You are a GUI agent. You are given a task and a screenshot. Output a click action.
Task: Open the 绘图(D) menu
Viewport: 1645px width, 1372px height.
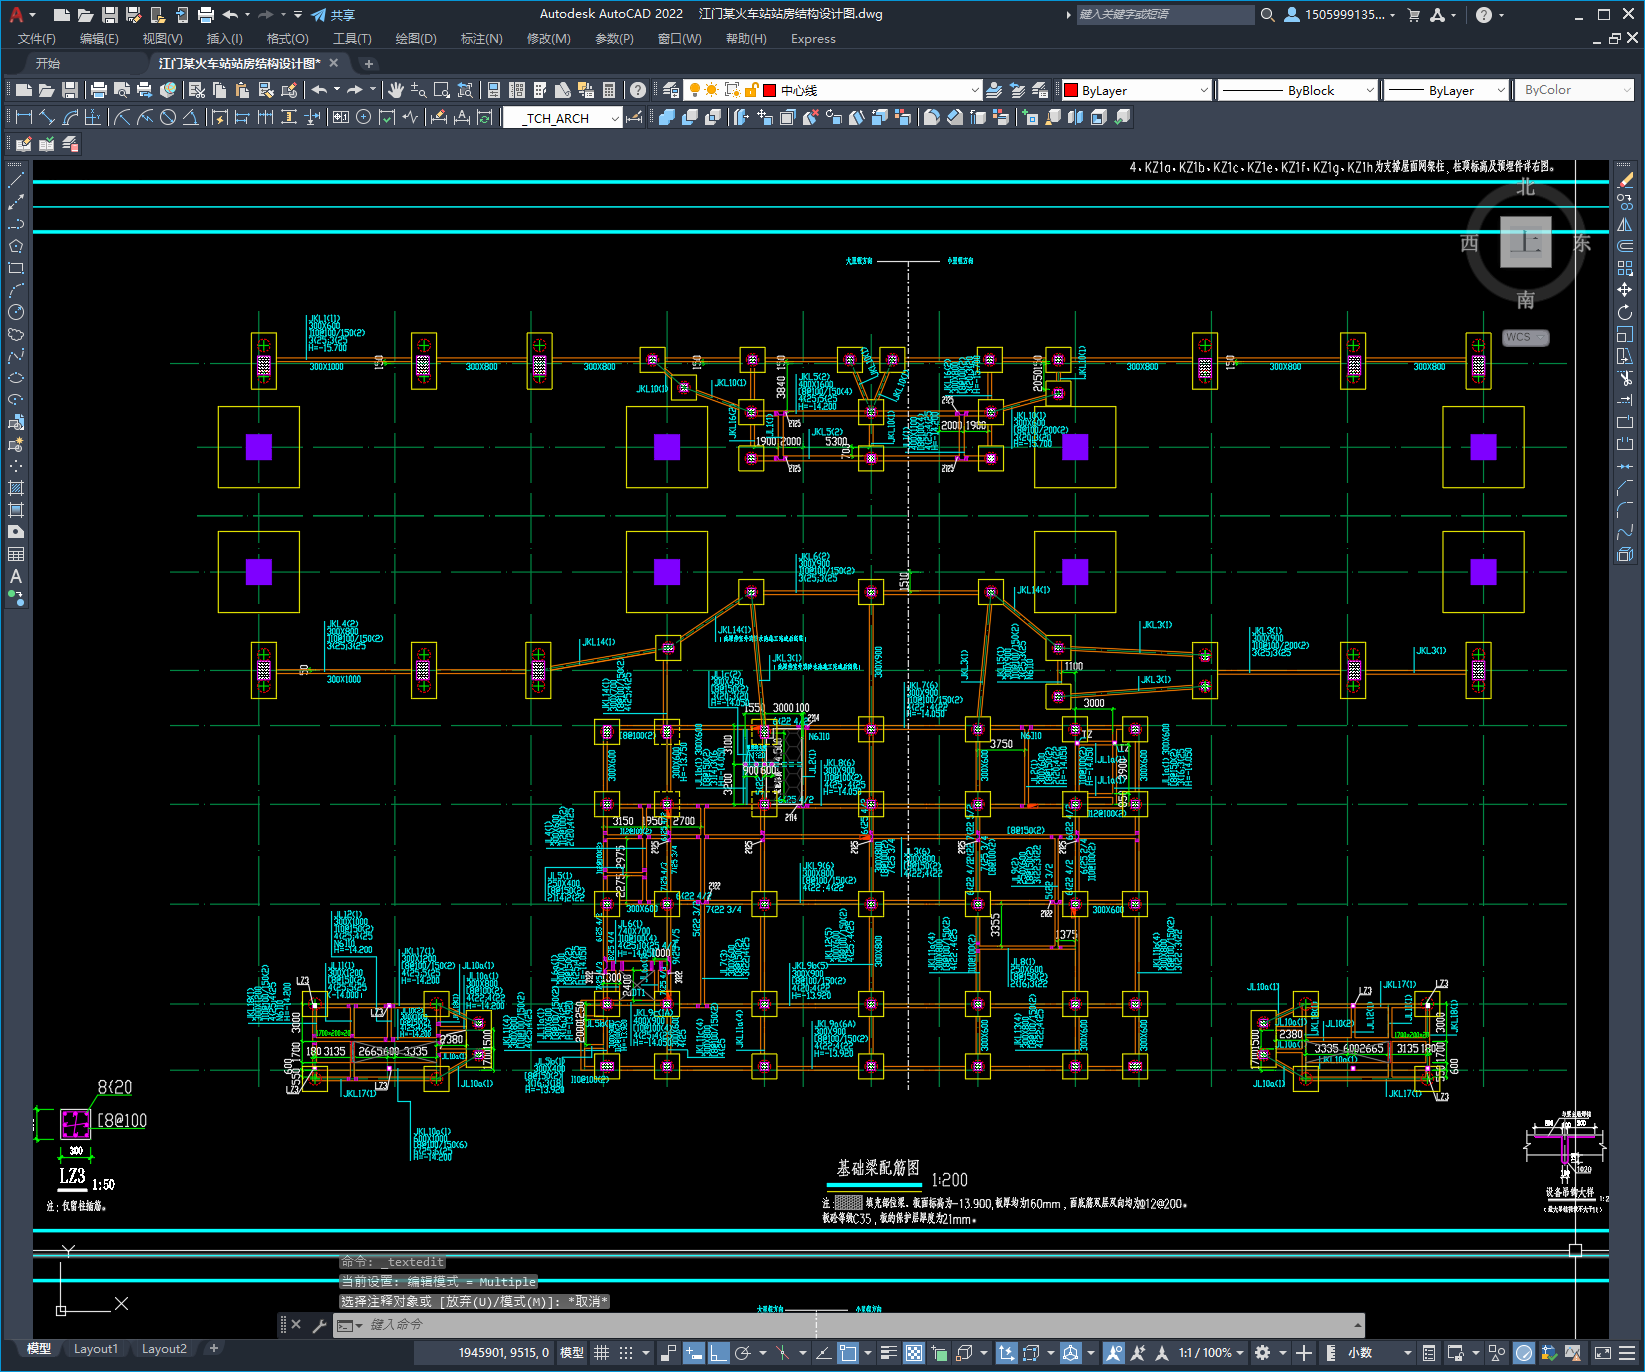coord(416,38)
